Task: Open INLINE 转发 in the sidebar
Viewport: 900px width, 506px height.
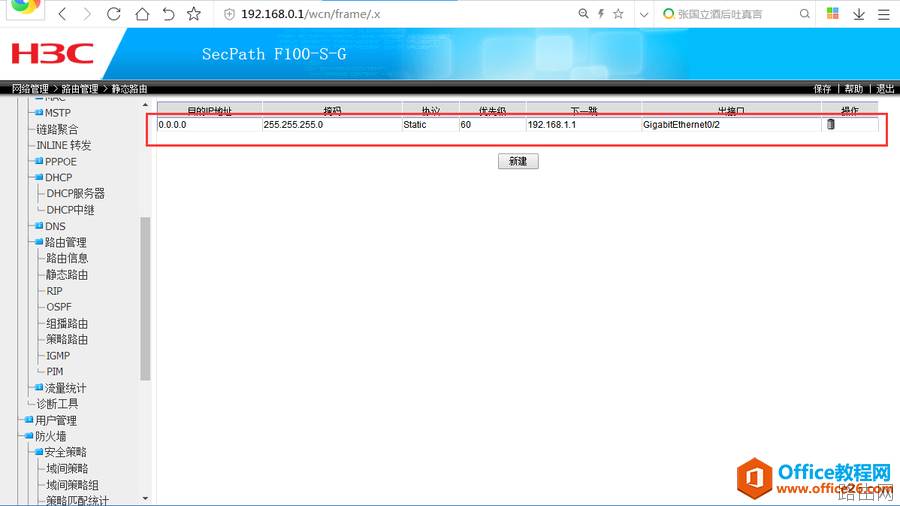Action: (x=64, y=145)
